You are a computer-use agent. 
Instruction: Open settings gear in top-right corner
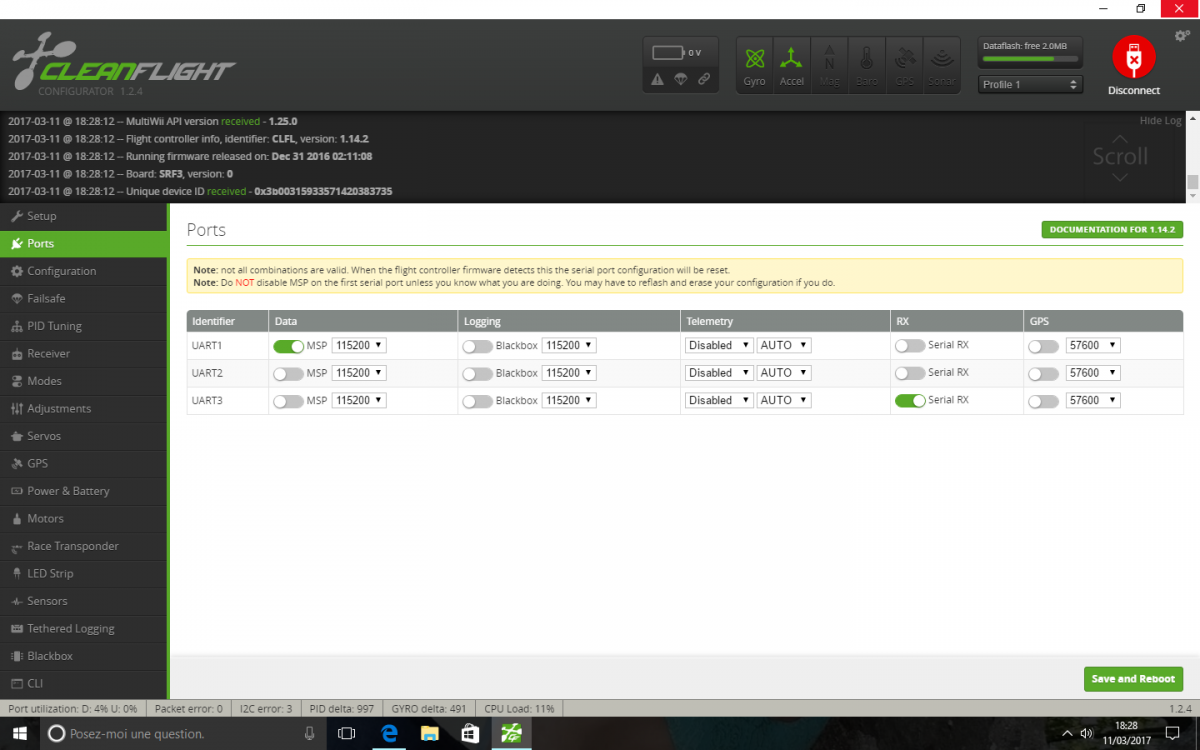[x=1181, y=37]
